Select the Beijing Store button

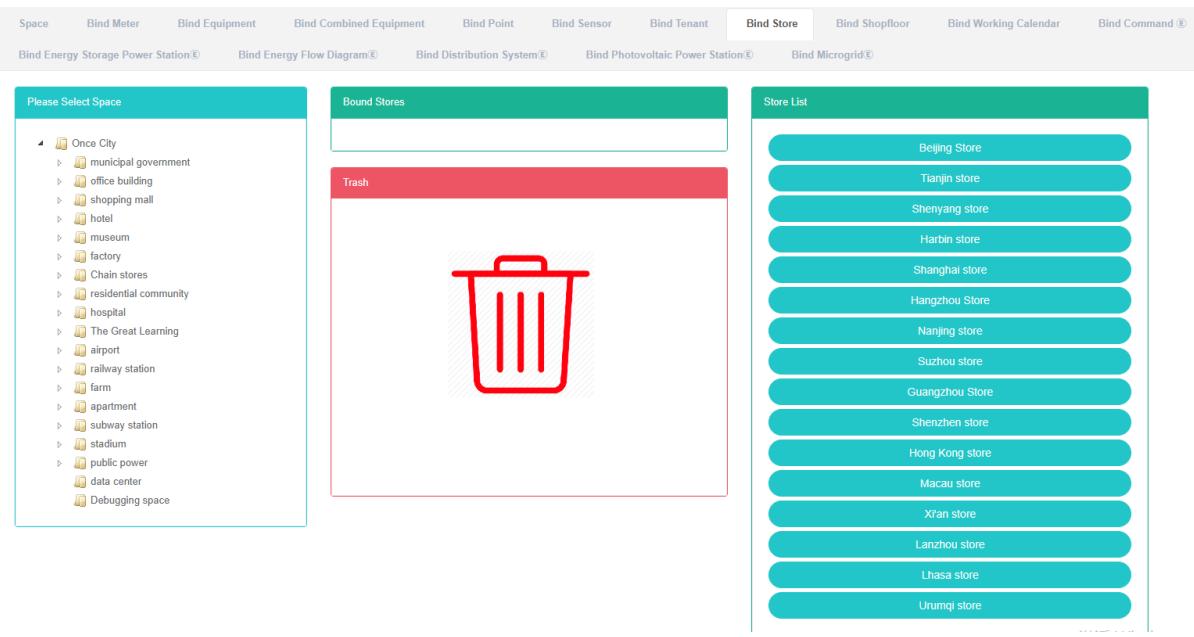pyautogui.click(x=949, y=148)
